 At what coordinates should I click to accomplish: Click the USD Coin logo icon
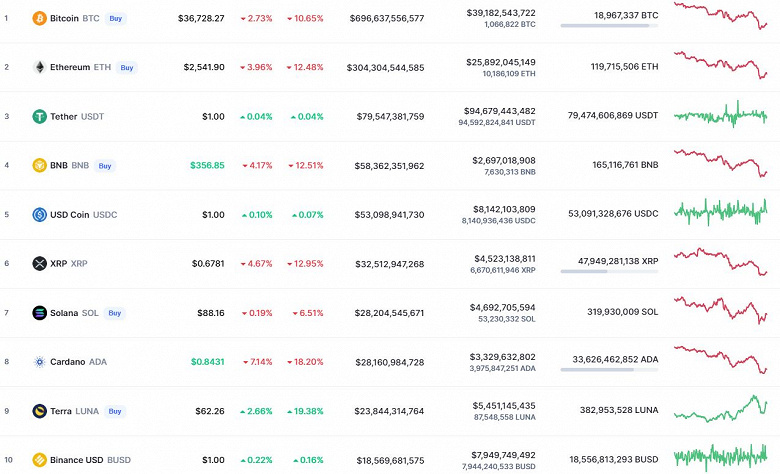point(39,214)
